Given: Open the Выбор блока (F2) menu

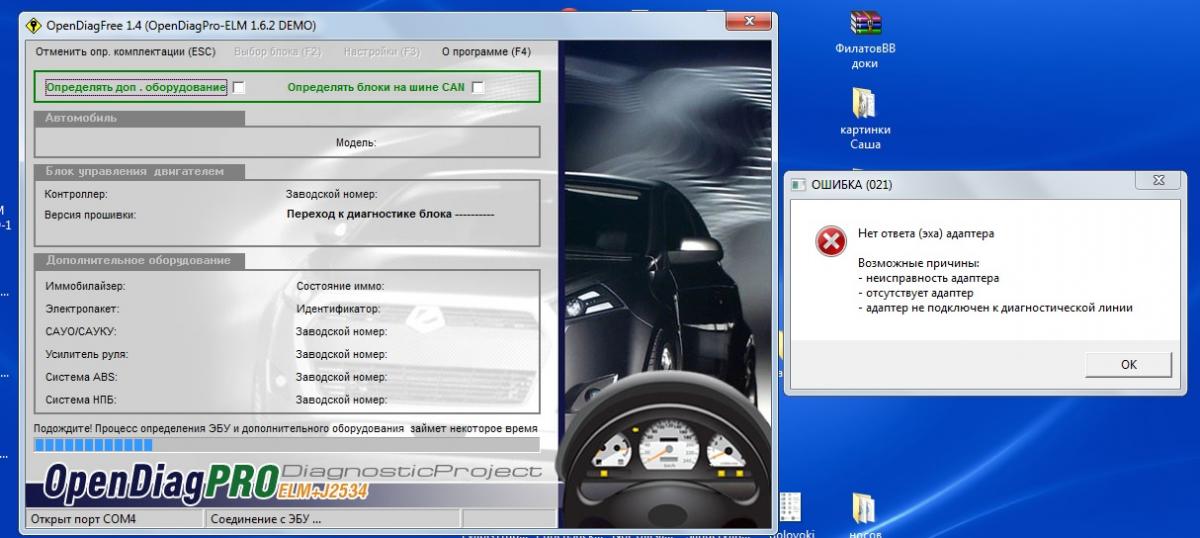Looking at the screenshot, I should click(x=277, y=51).
